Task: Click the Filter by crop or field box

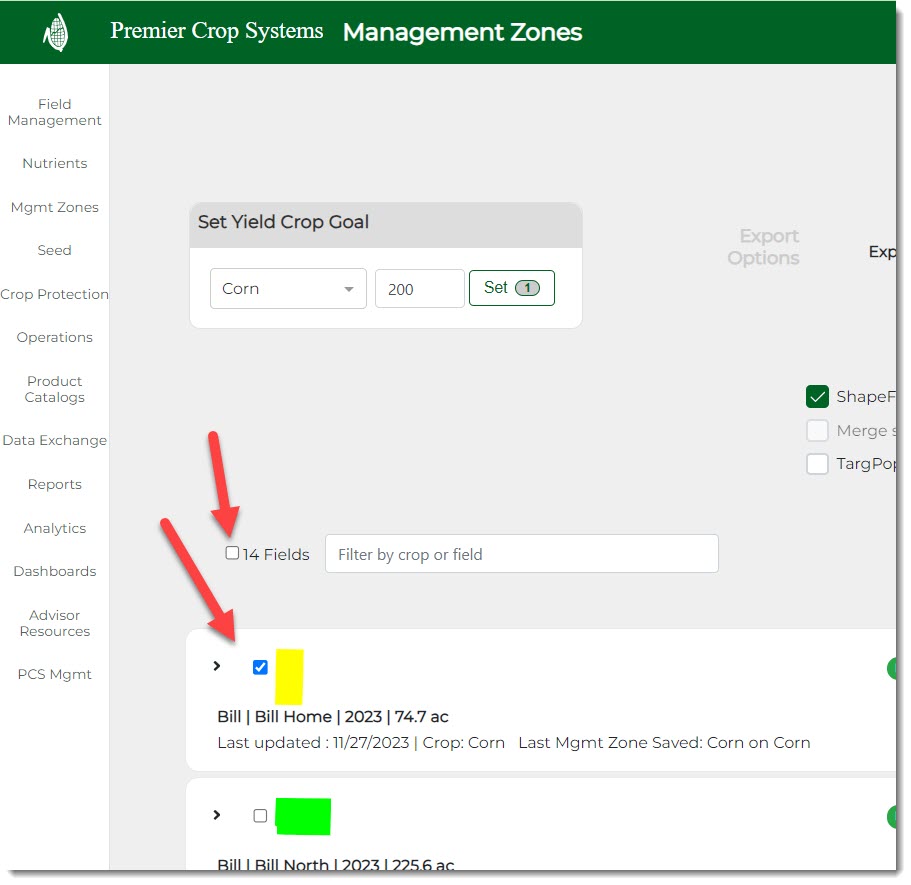Action: tap(521, 554)
